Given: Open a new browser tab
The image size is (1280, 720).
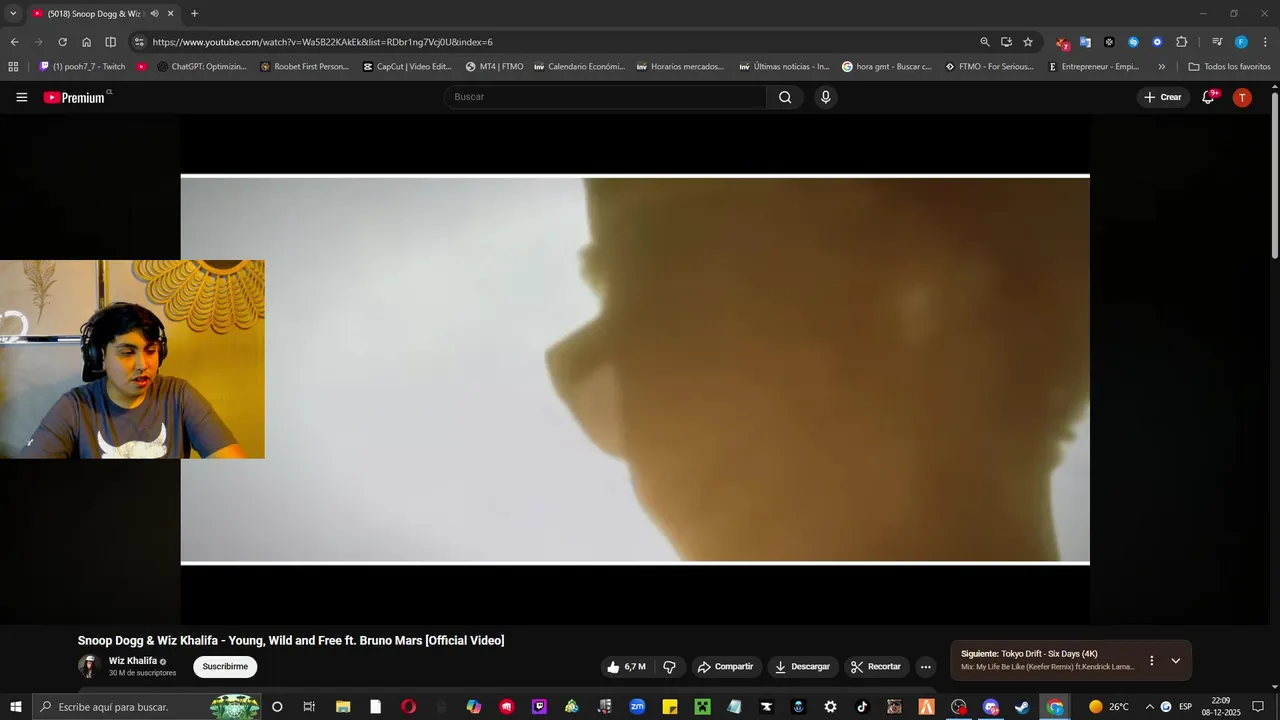Looking at the screenshot, I should click(194, 14).
